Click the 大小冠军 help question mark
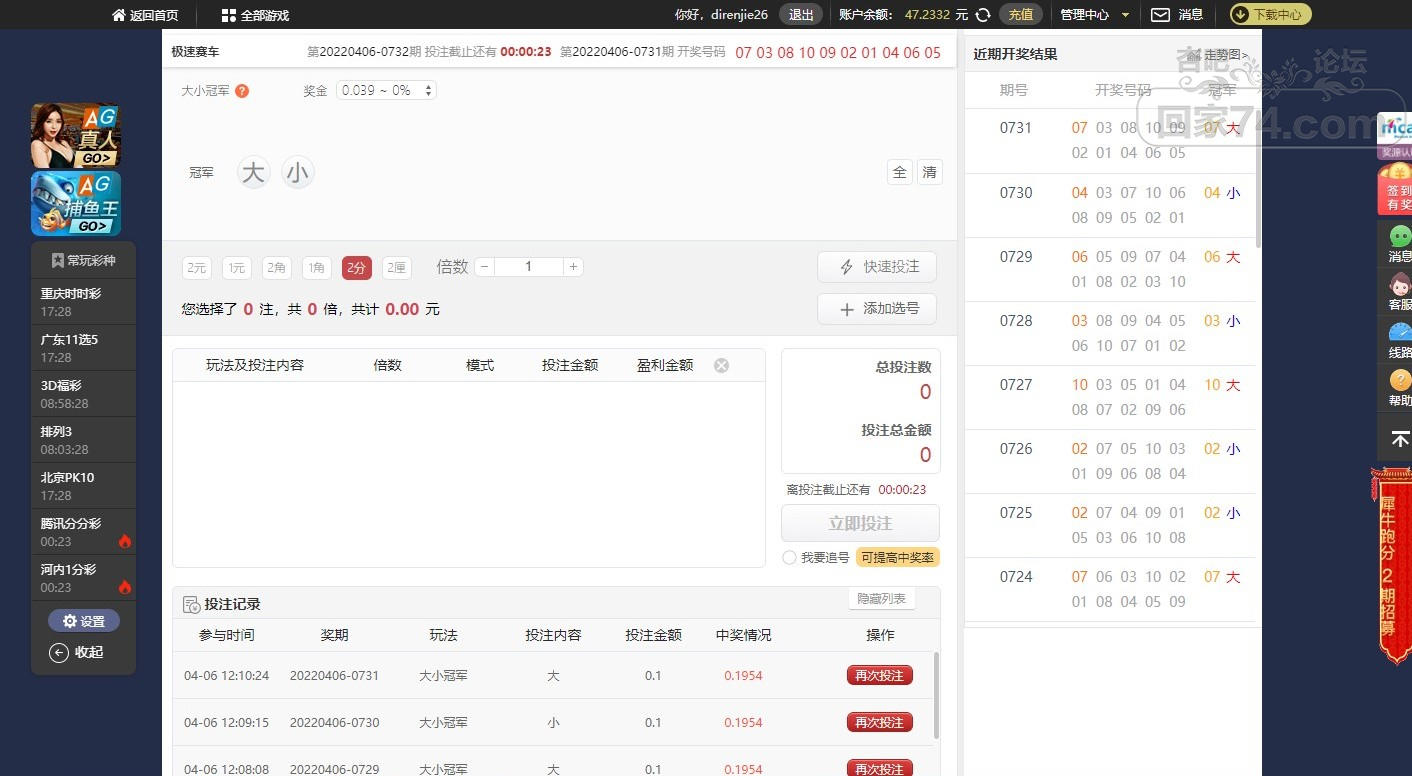 [242, 91]
